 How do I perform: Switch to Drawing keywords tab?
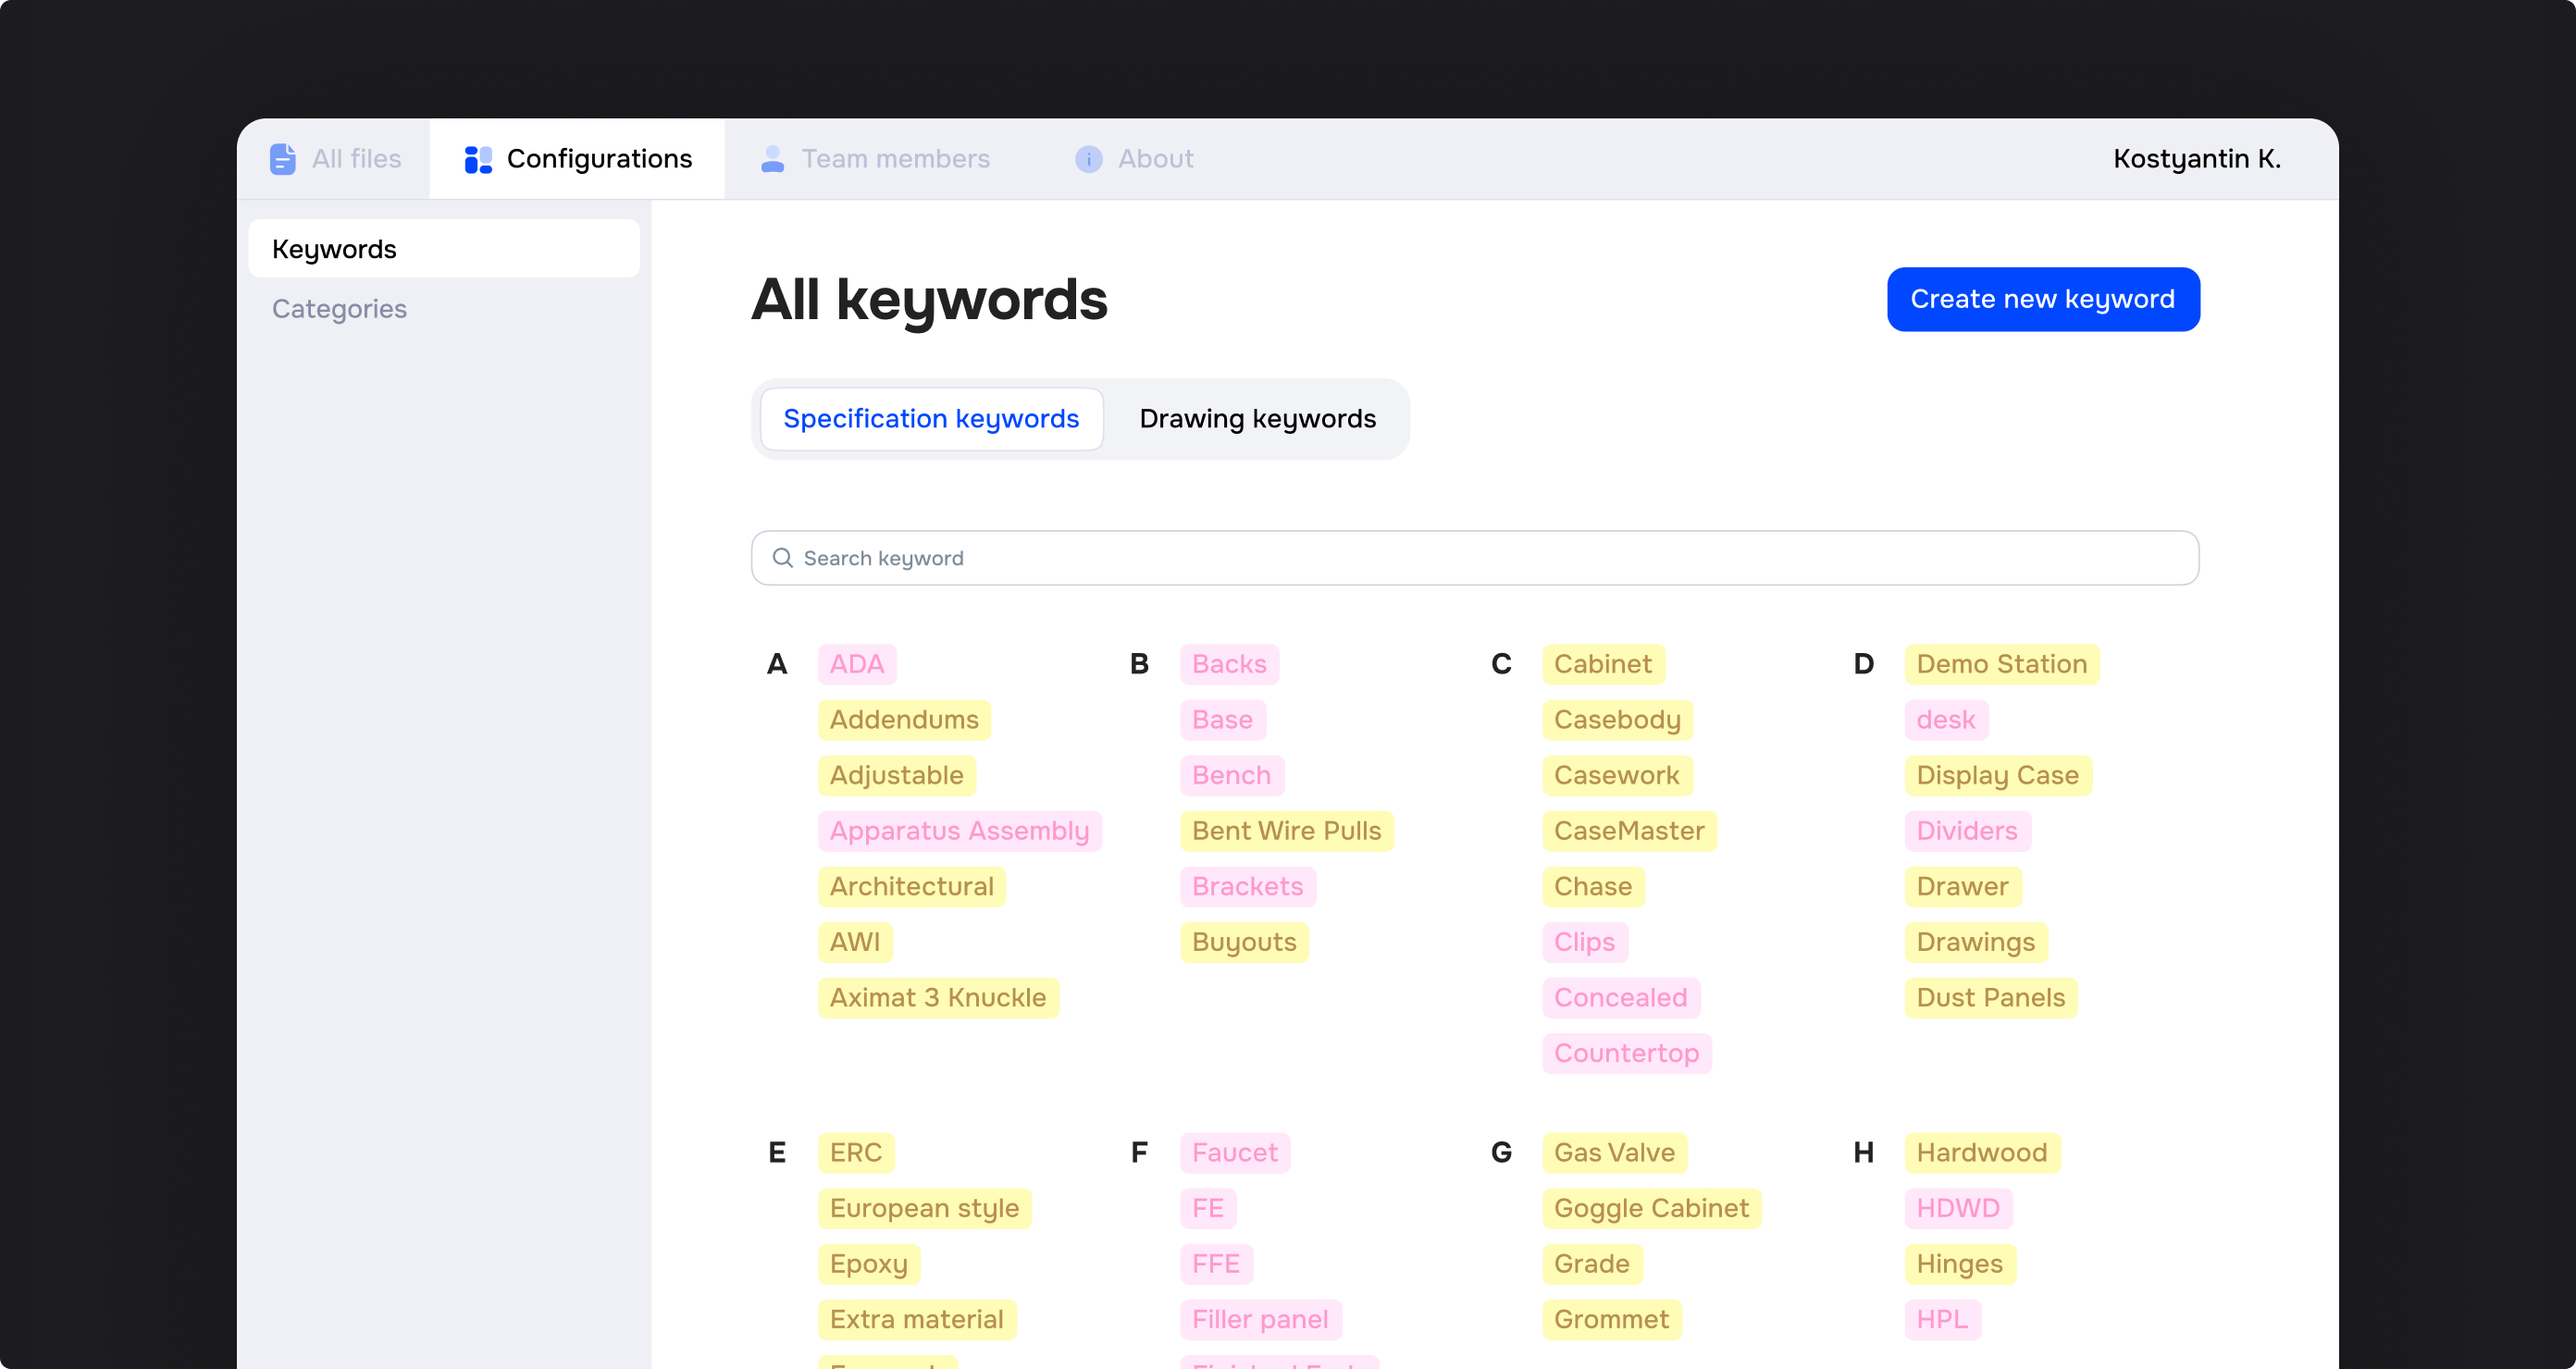pyautogui.click(x=1257, y=419)
